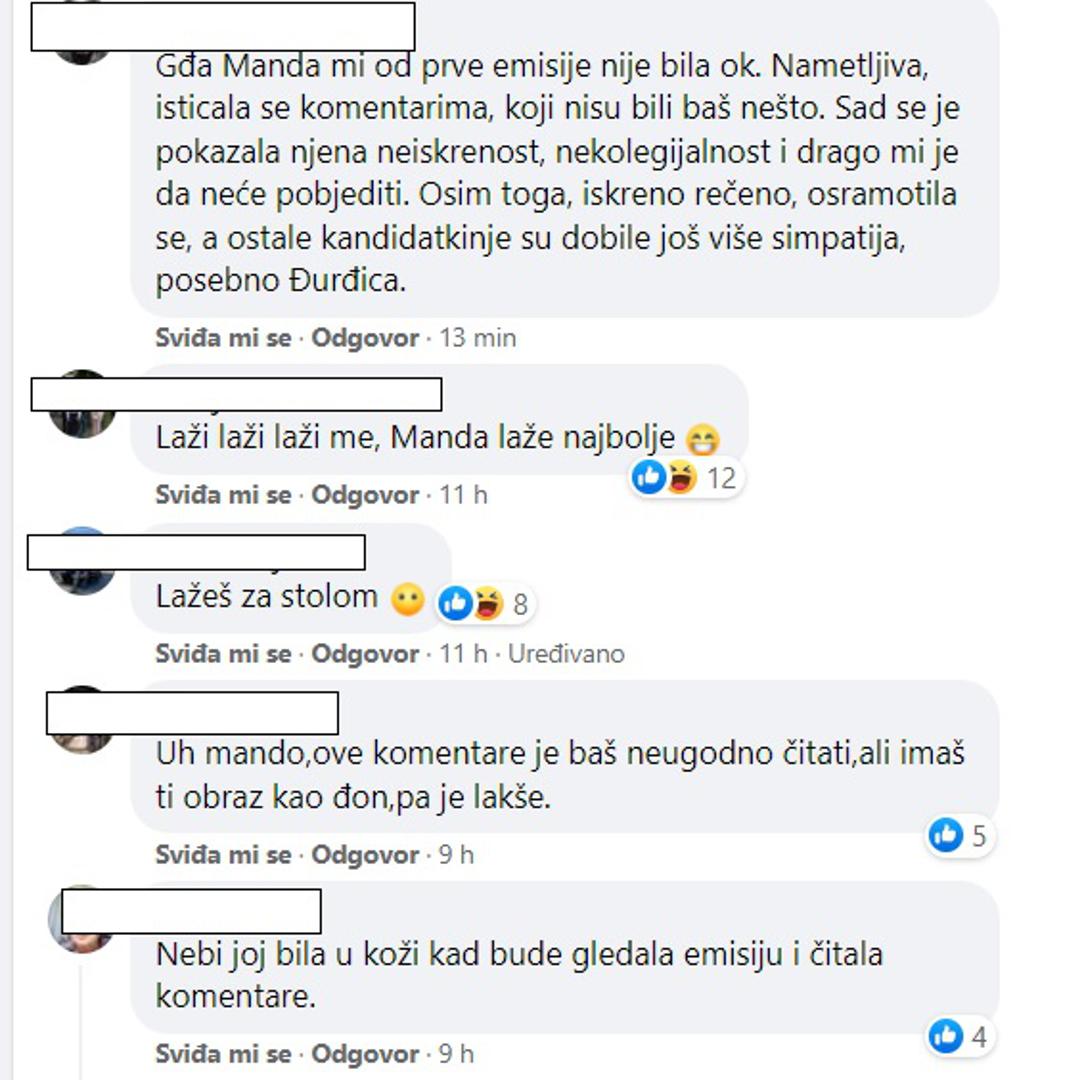Viewport: 1084px width, 1080px height.
Task: Like the 'Uh mando' comment
Action: 223,855
